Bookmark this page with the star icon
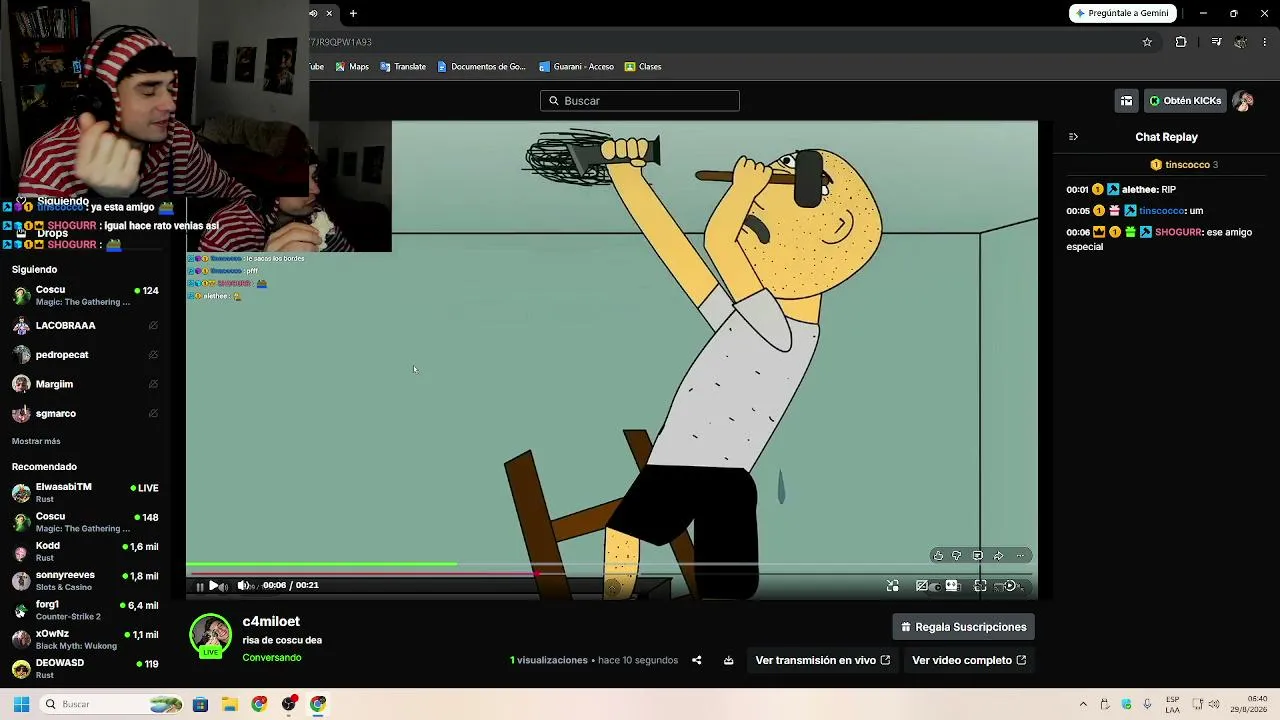This screenshot has width=1280, height=720. pos(1147,42)
